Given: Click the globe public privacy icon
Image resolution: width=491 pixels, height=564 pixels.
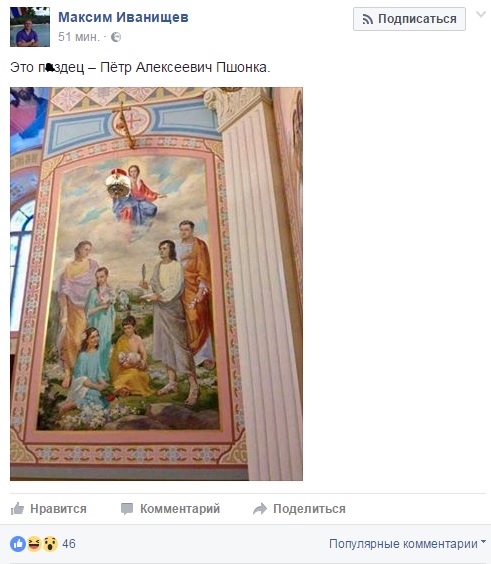Looking at the screenshot, I should 116,37.
